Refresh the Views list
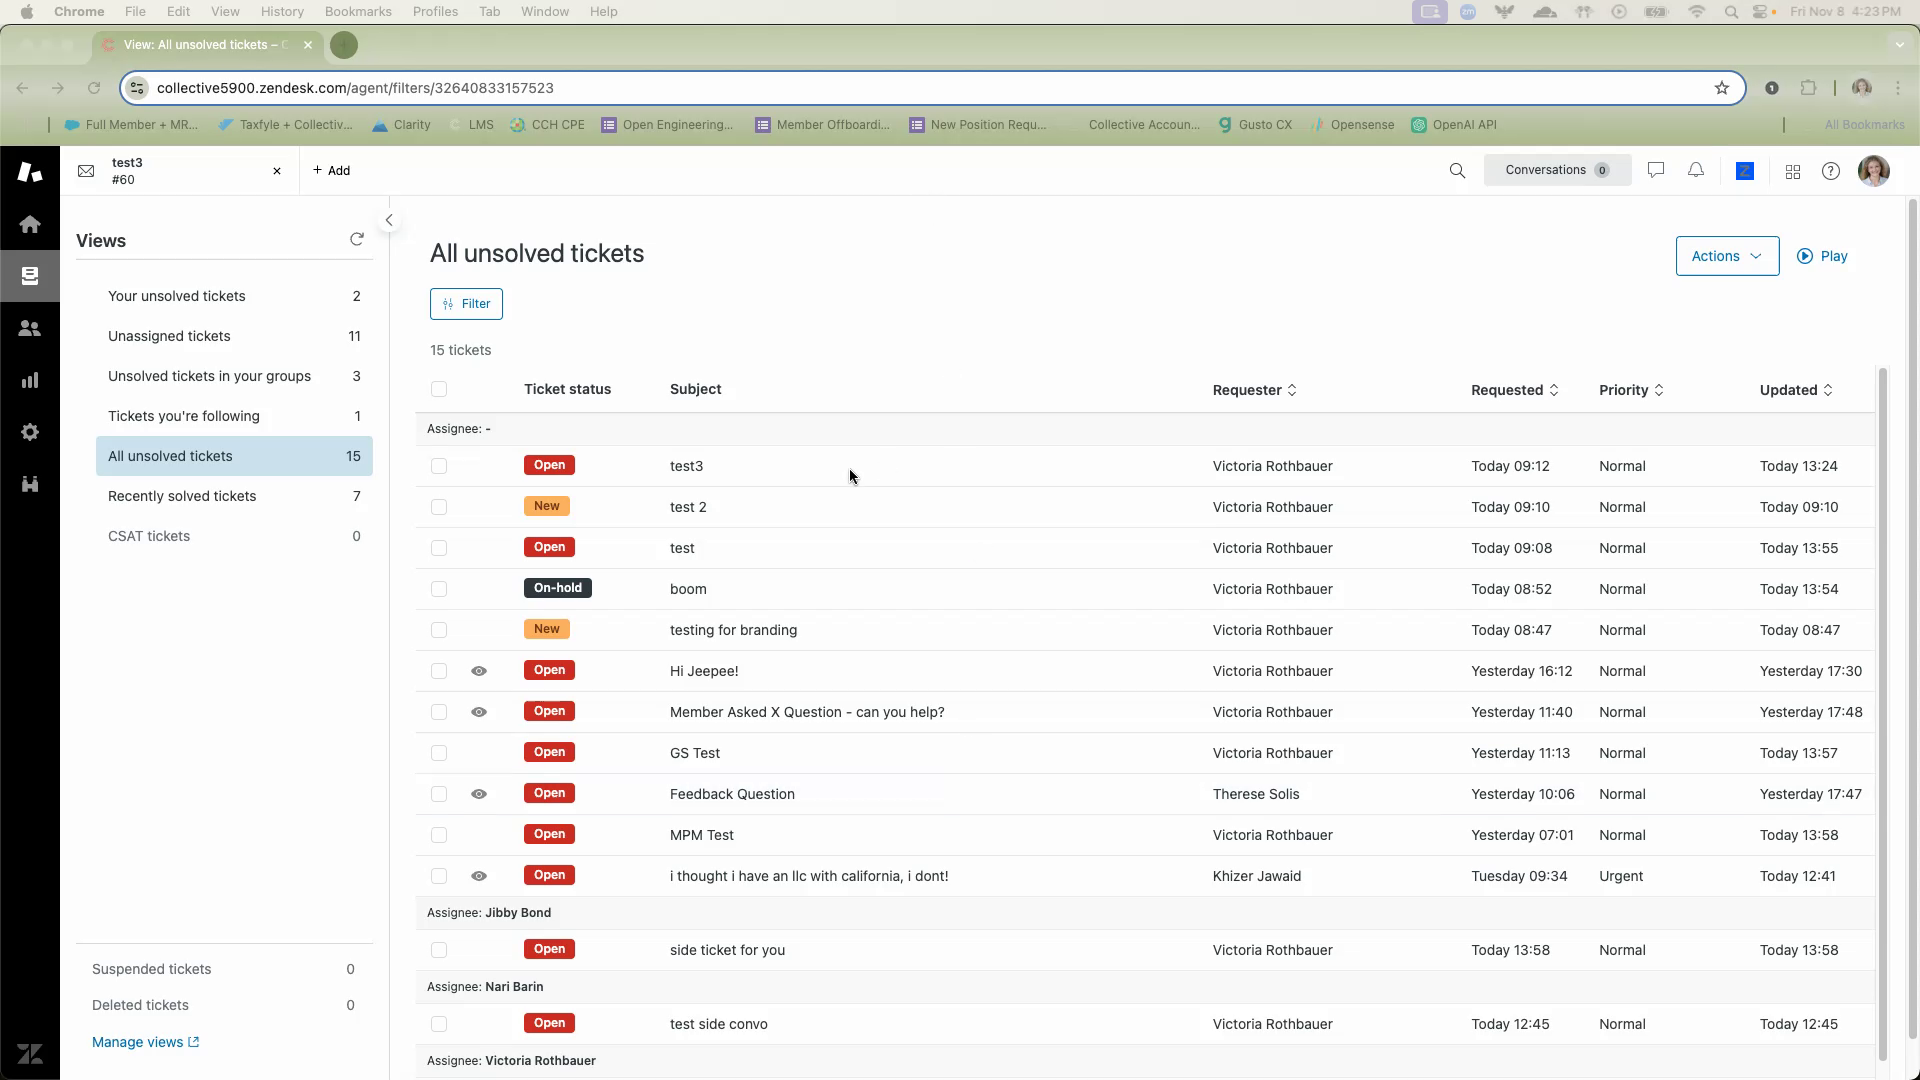This screenshot has width=1920, height=1080. tap(357, 239)
